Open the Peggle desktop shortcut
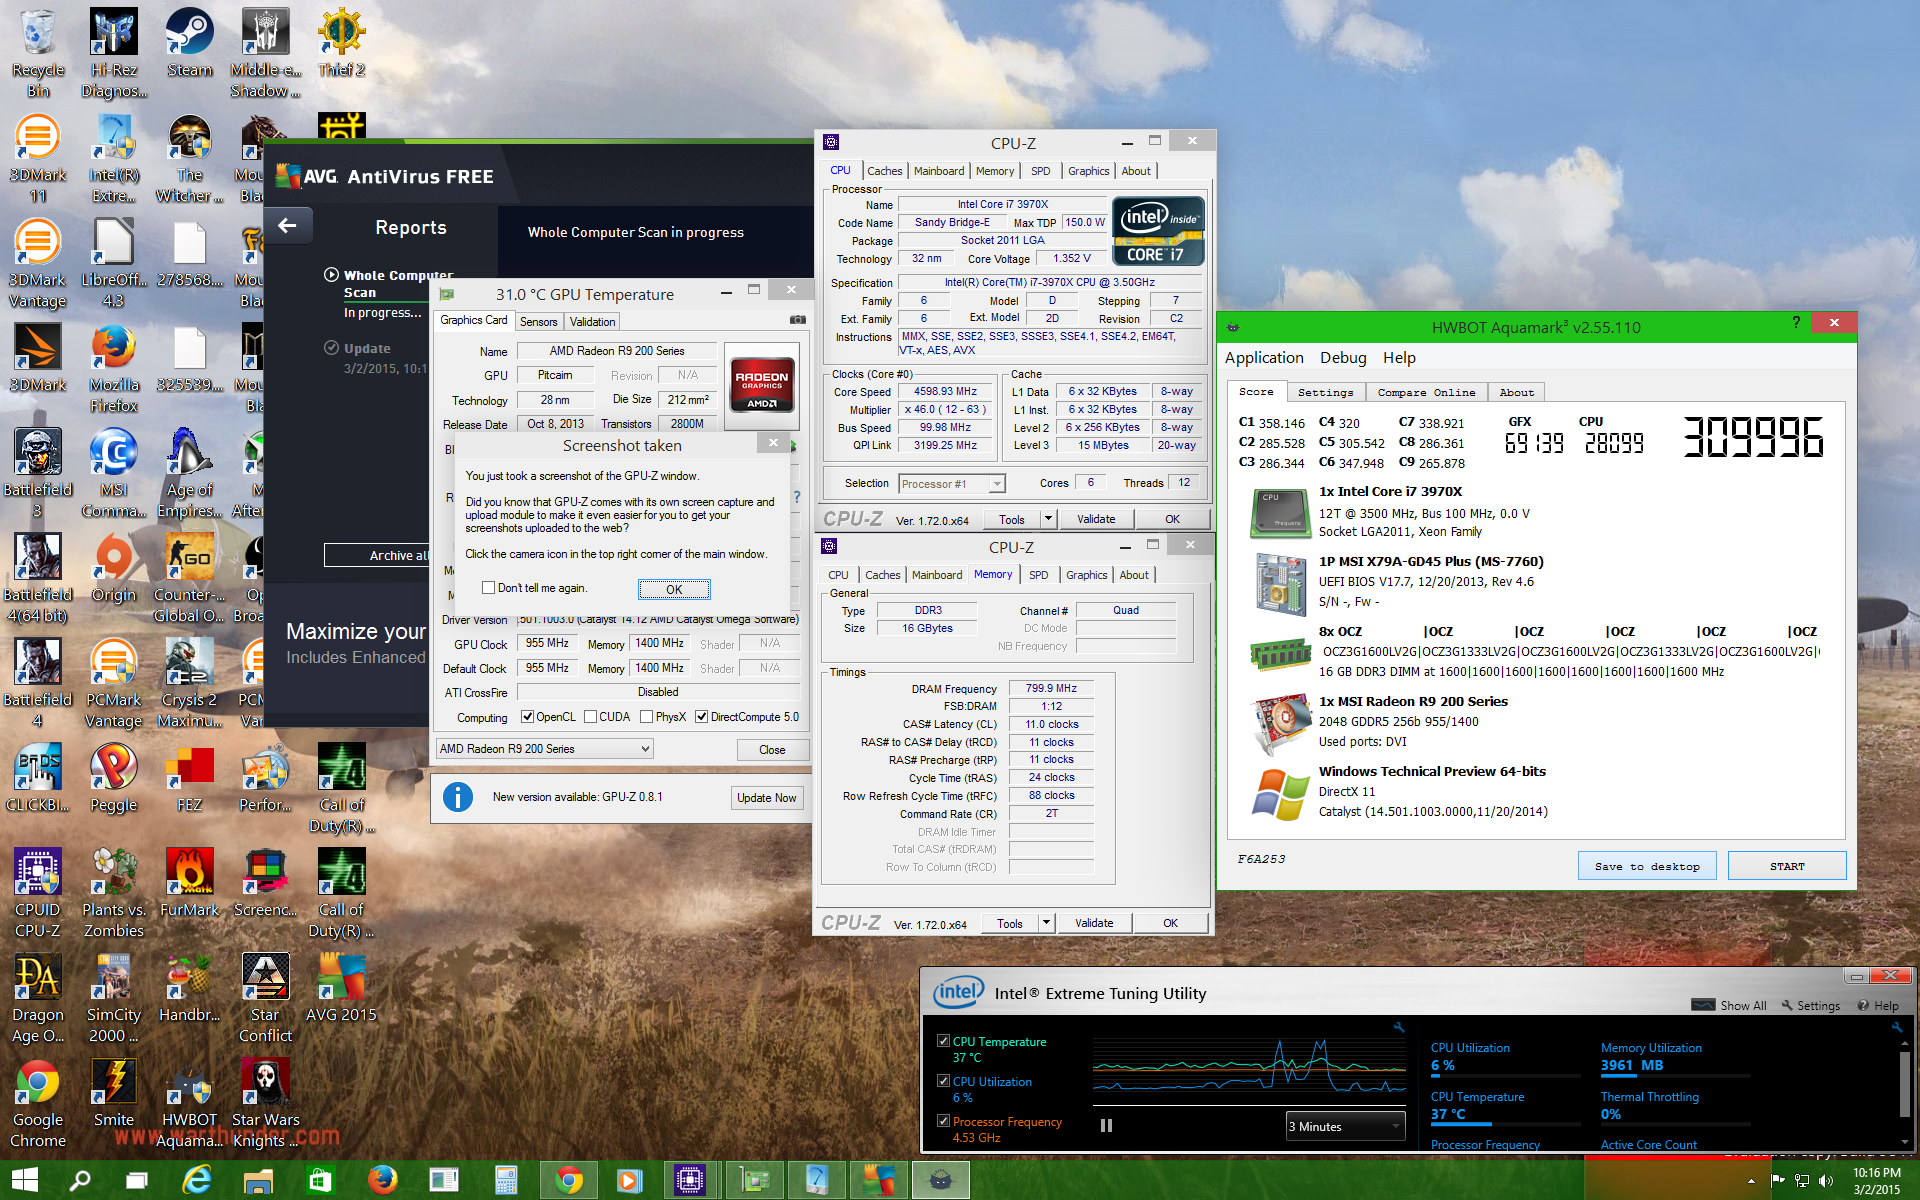 (114, 779)
